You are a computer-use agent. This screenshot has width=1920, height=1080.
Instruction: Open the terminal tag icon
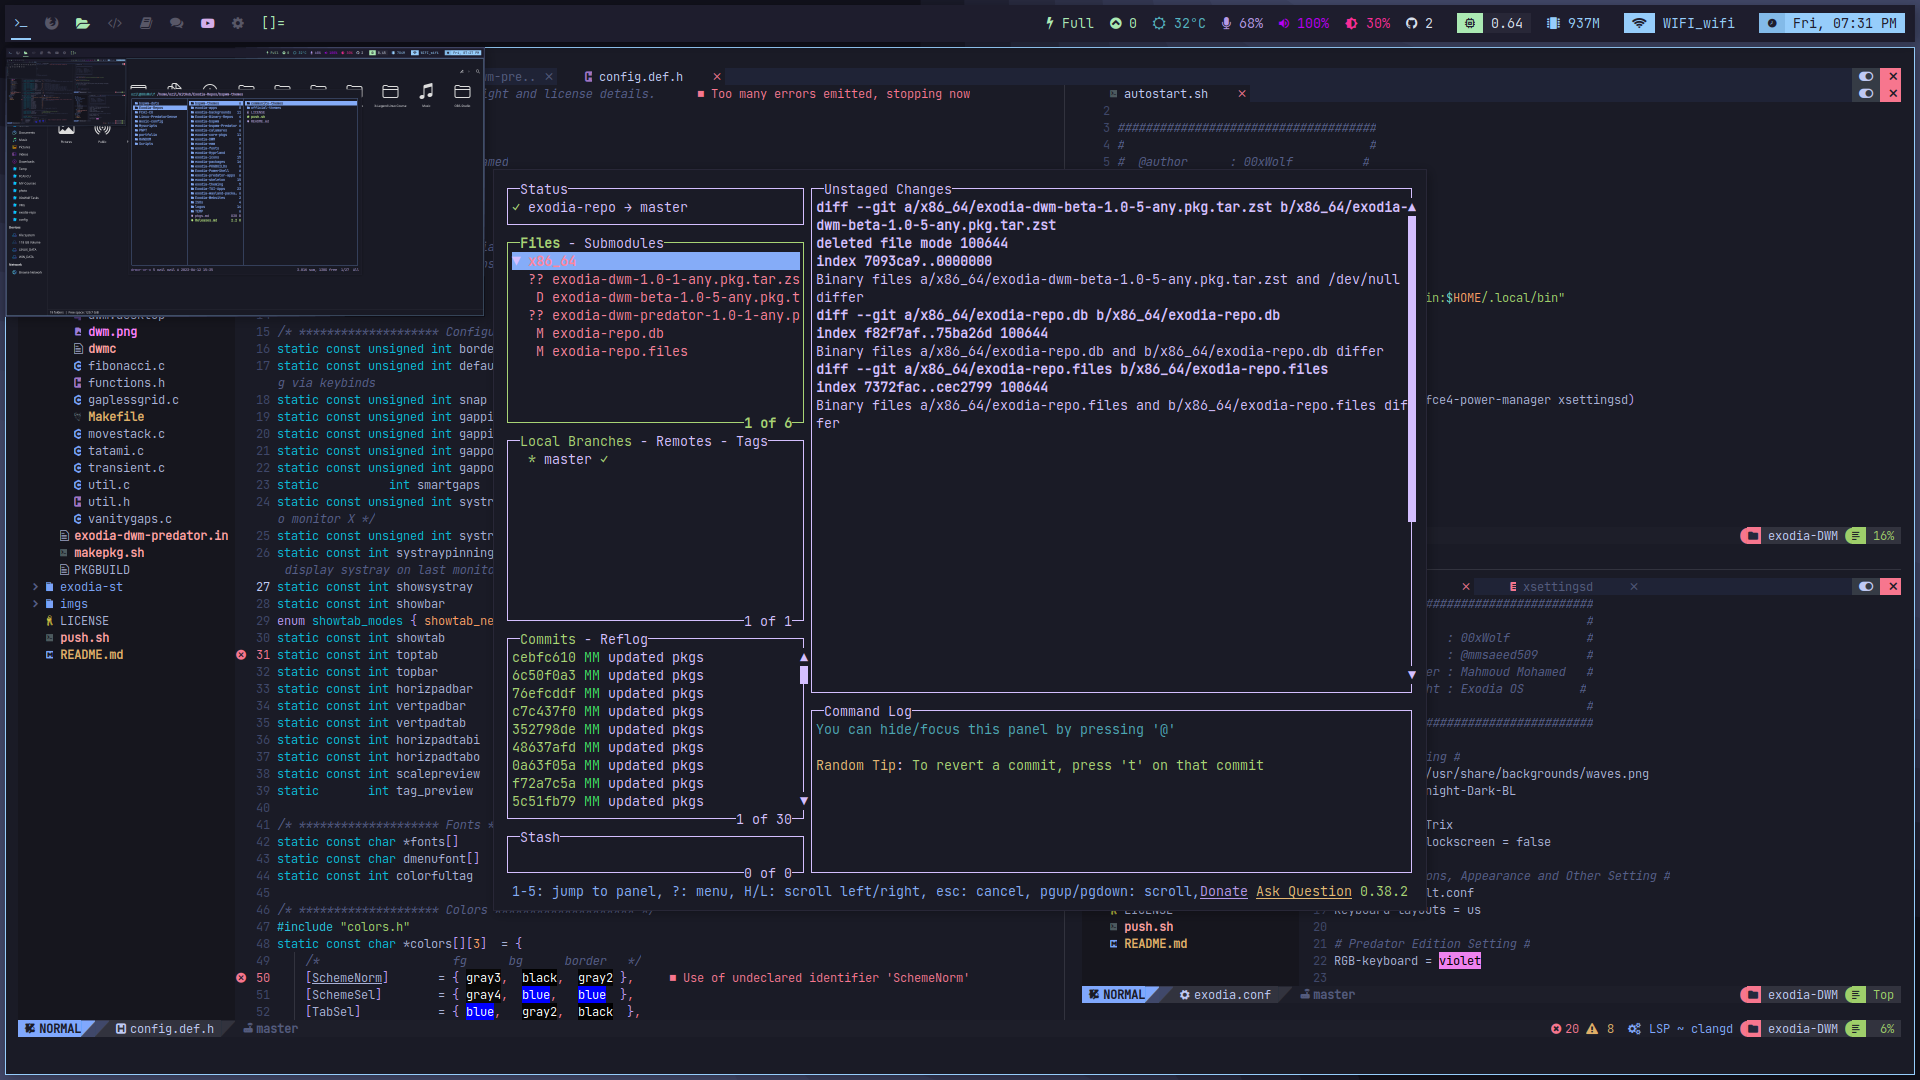[x=21, y=23]
